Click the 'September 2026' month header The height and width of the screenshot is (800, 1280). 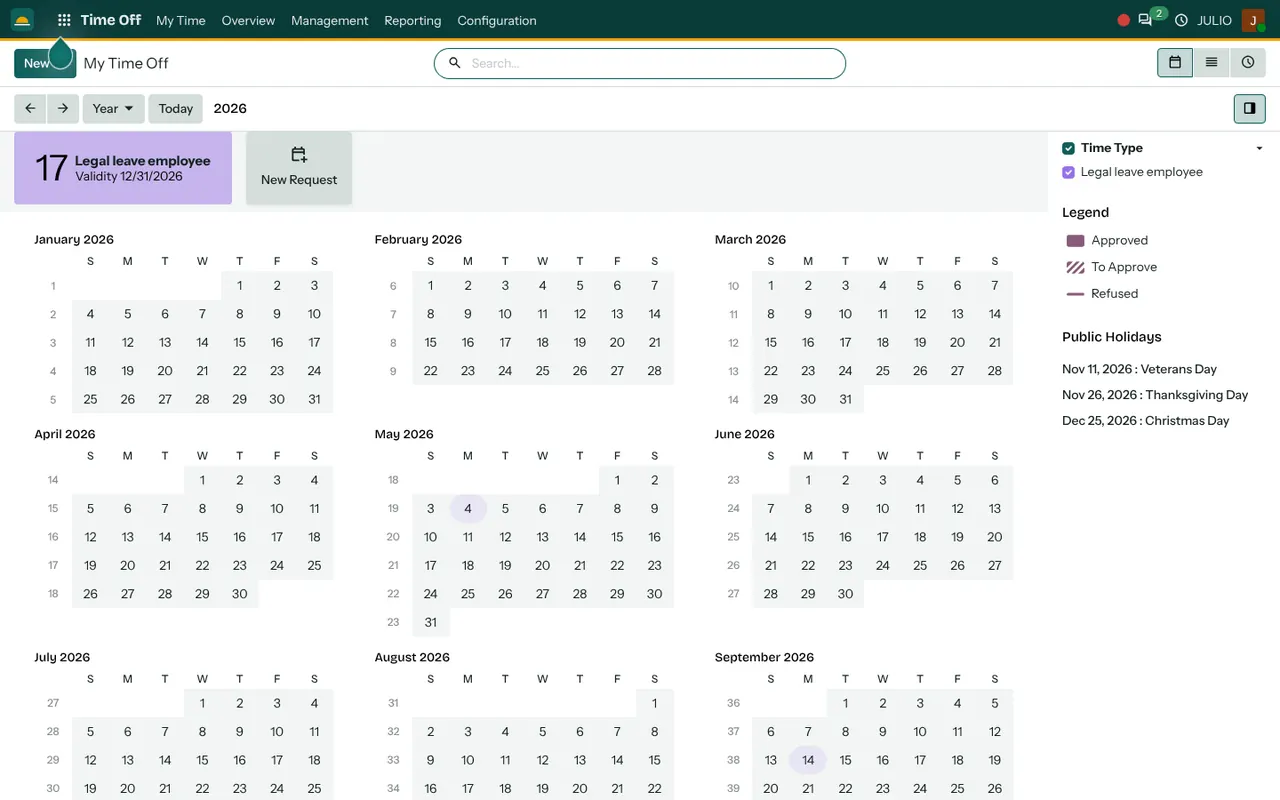point(764,657)
